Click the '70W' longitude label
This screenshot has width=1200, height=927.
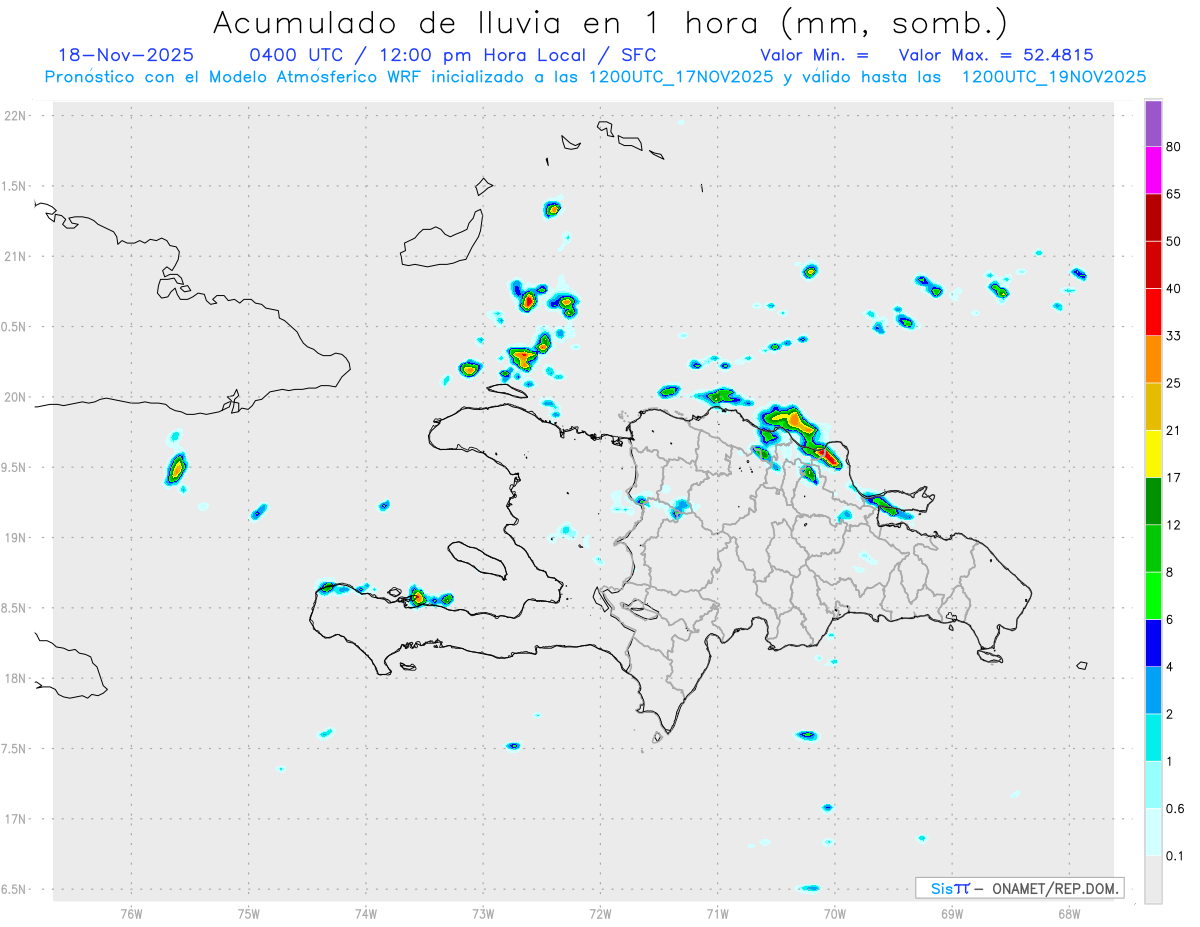[834, 913]
